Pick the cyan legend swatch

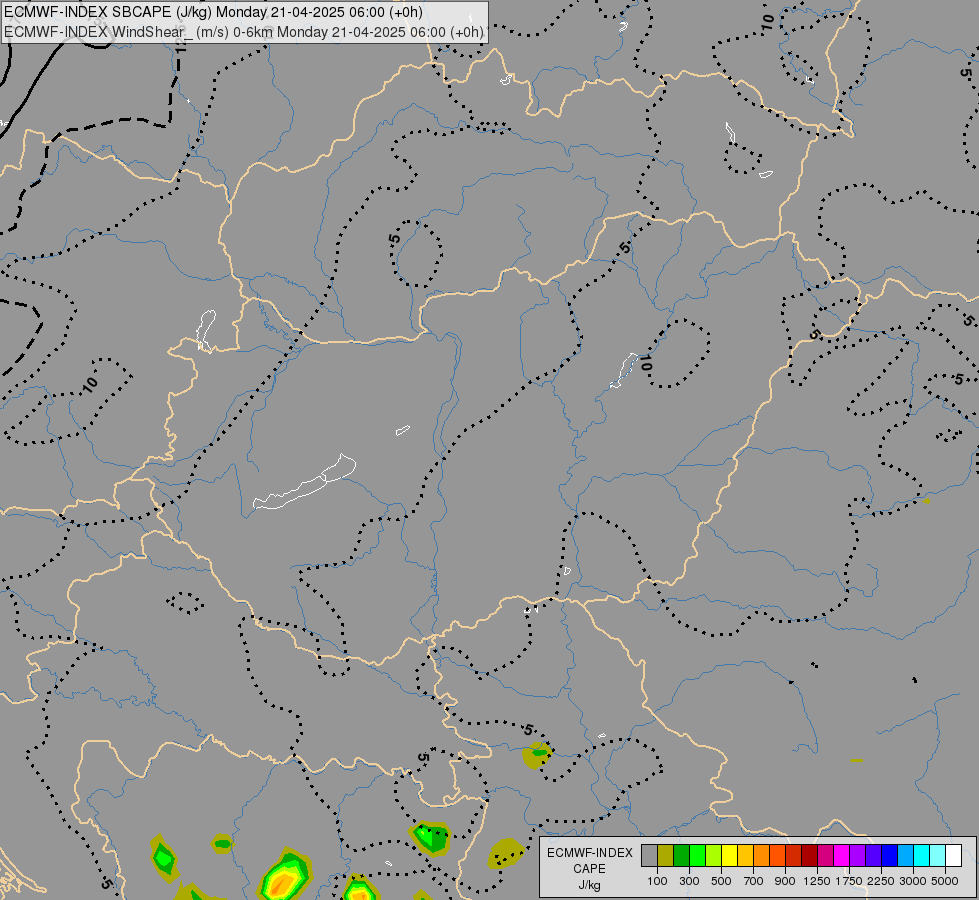coord(921,856)
